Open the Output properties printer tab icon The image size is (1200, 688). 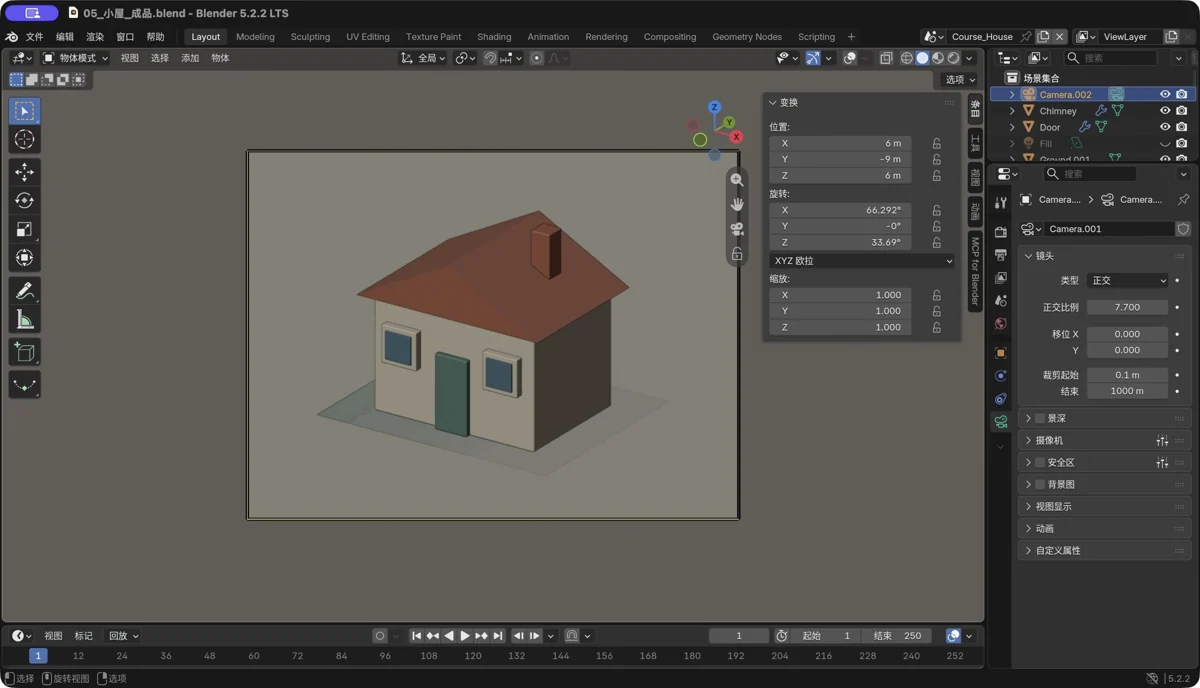(x=1001, y=254)
